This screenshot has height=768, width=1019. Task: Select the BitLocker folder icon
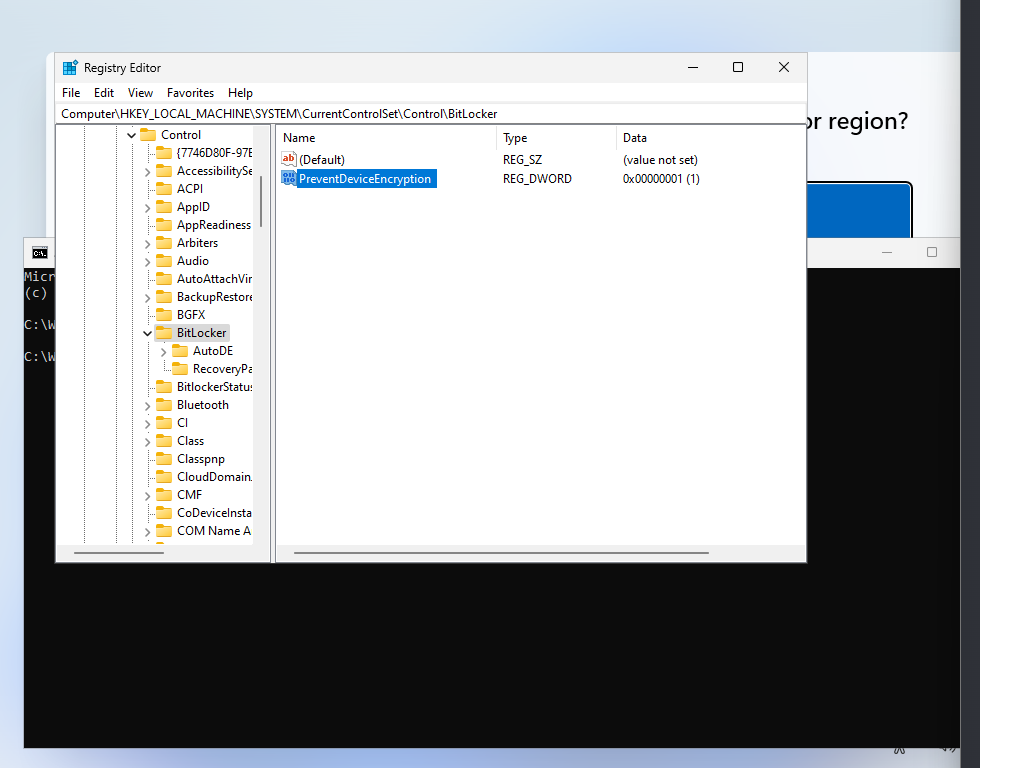[x=165, y=332]
